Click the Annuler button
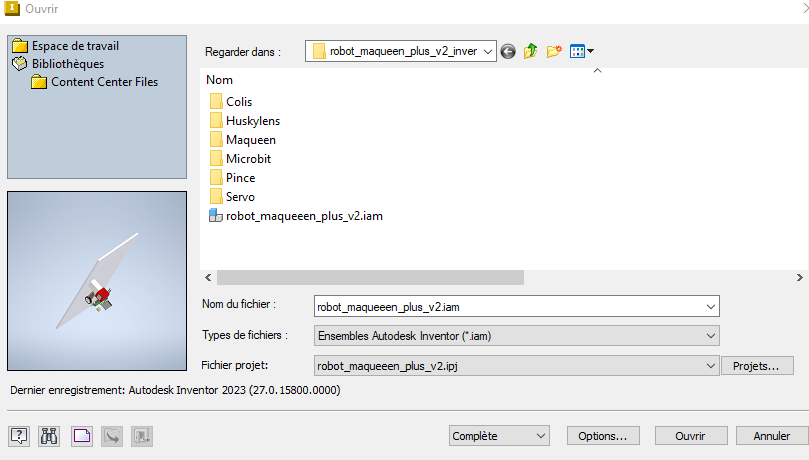This screenshot has width=809, height=460. point(772,436)
